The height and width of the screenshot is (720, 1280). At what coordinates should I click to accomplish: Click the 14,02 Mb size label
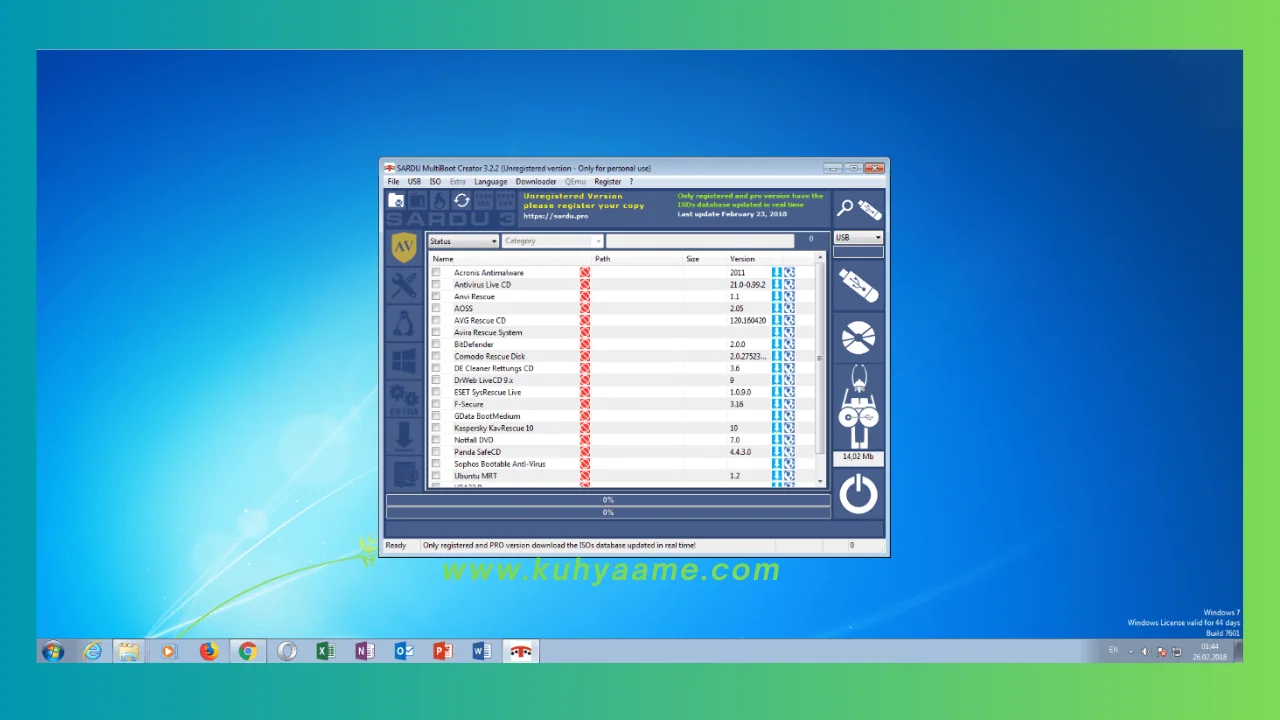point(858,457)
